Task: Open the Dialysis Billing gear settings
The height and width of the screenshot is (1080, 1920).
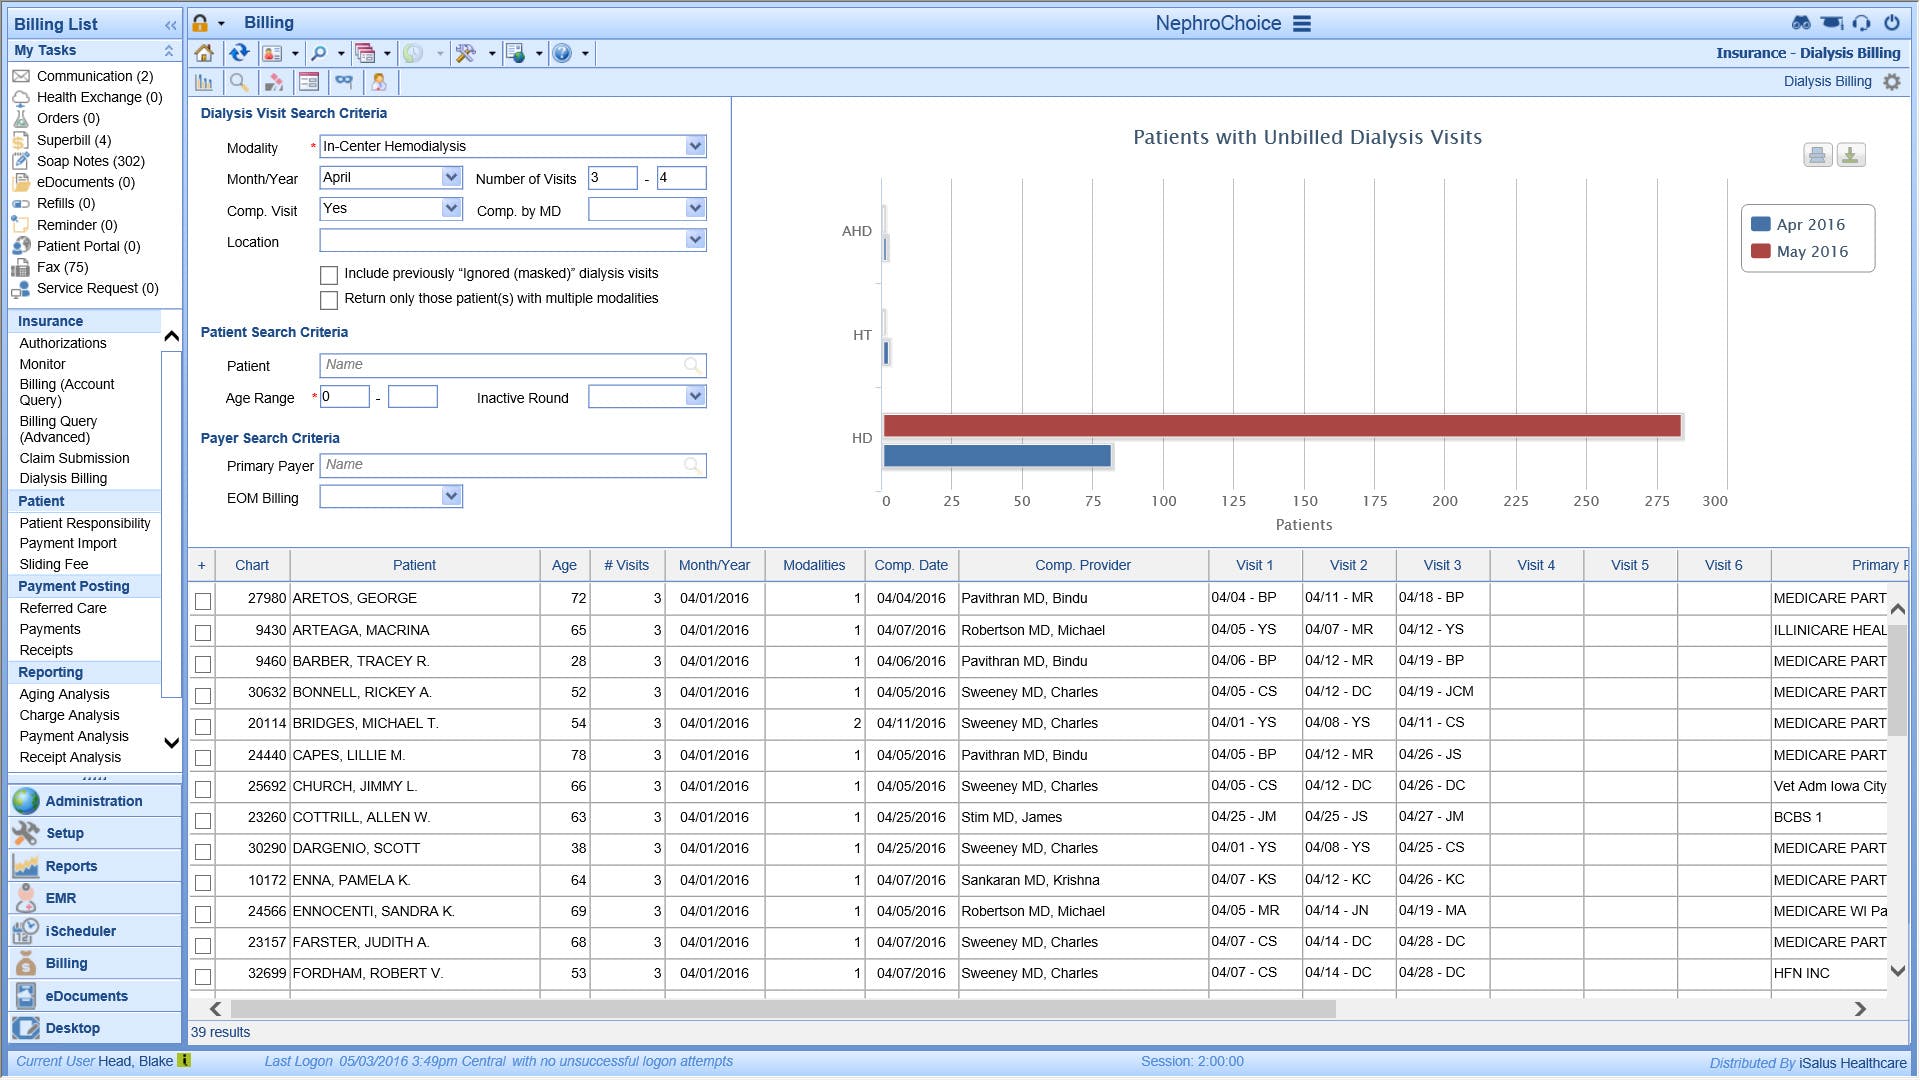Action: coord(1892,82)
